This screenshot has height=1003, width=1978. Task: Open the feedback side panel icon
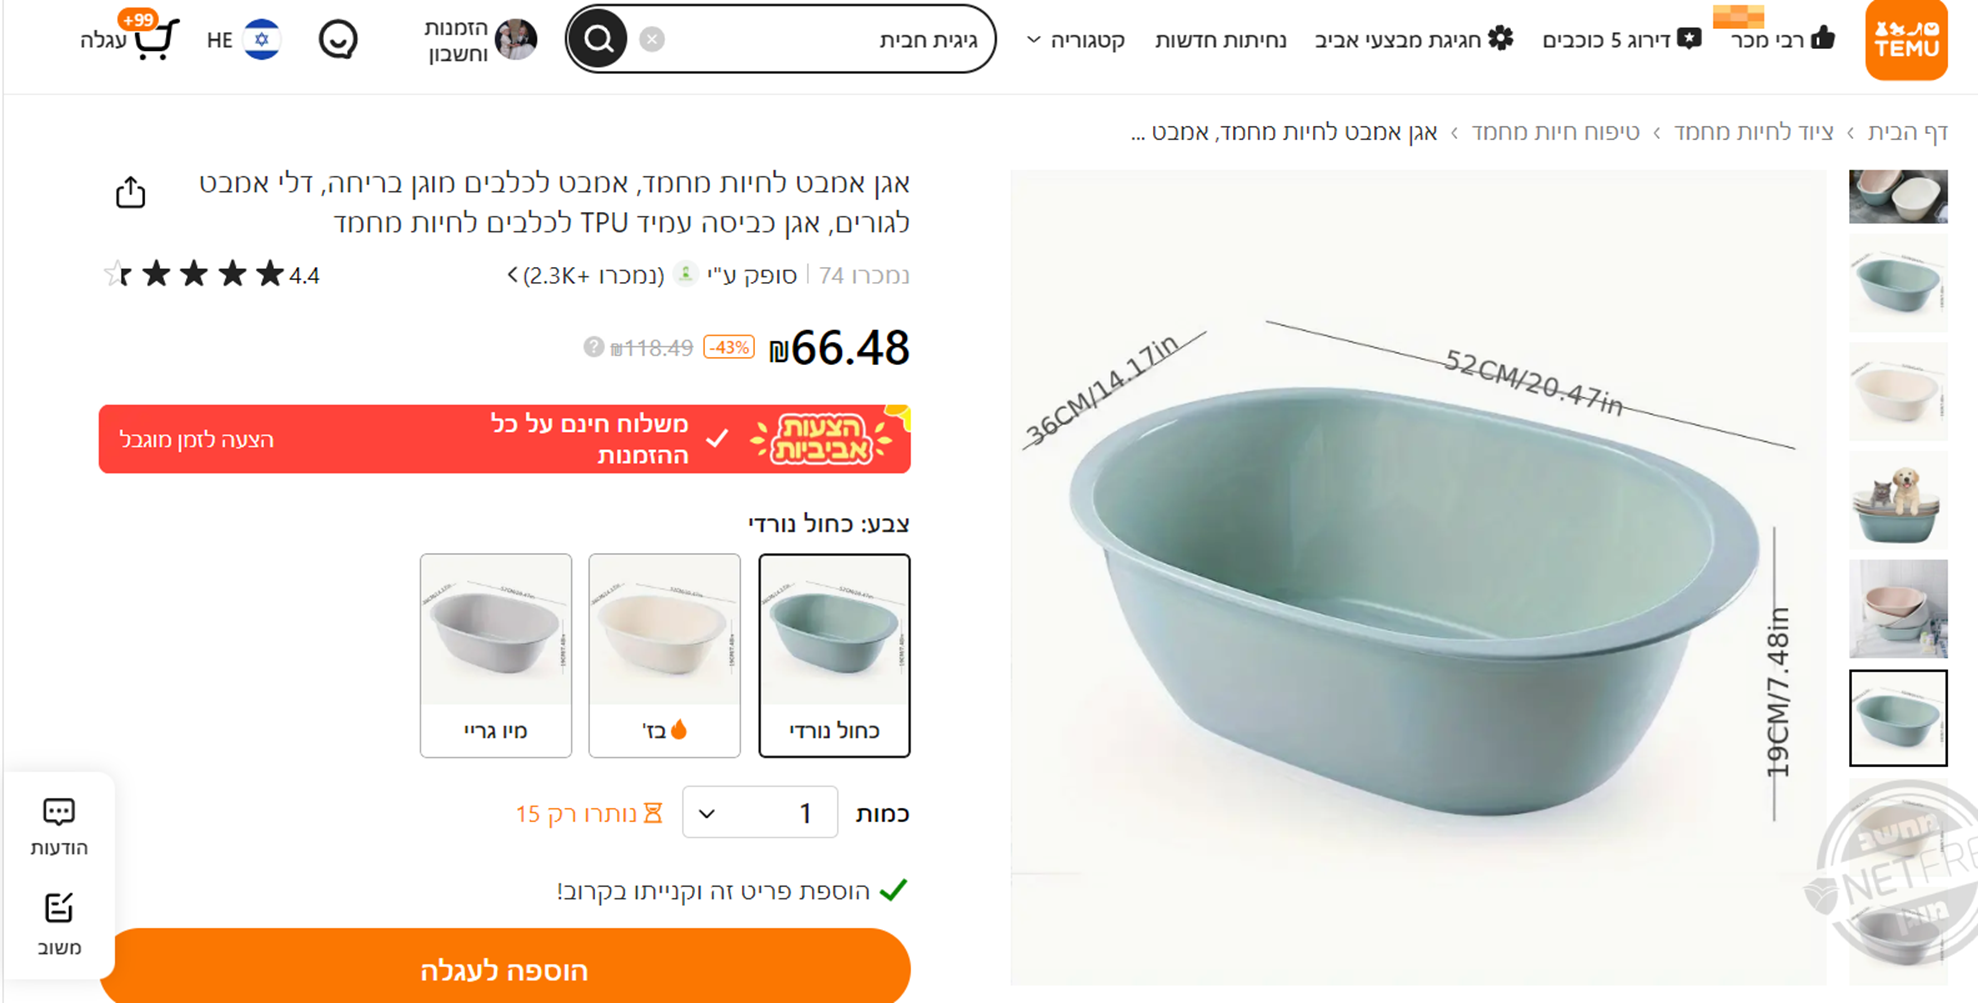(59, 923)
